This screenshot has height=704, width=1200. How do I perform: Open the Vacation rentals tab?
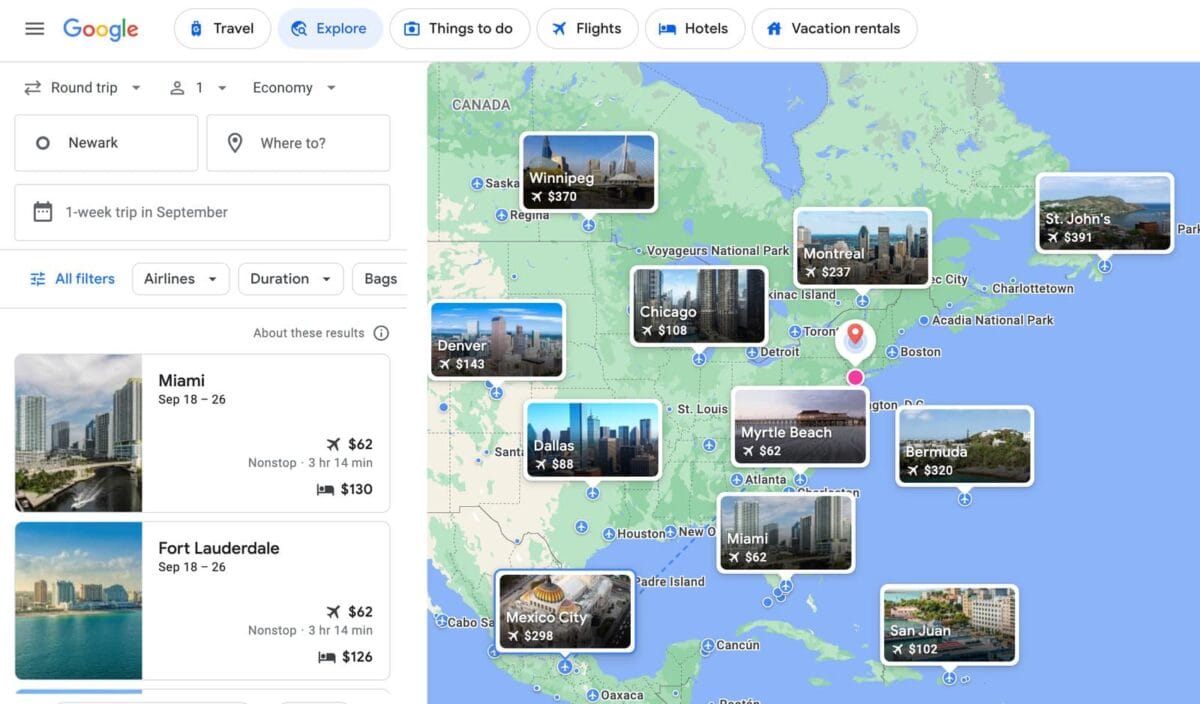pyautogui.click(x=834, y=29)
